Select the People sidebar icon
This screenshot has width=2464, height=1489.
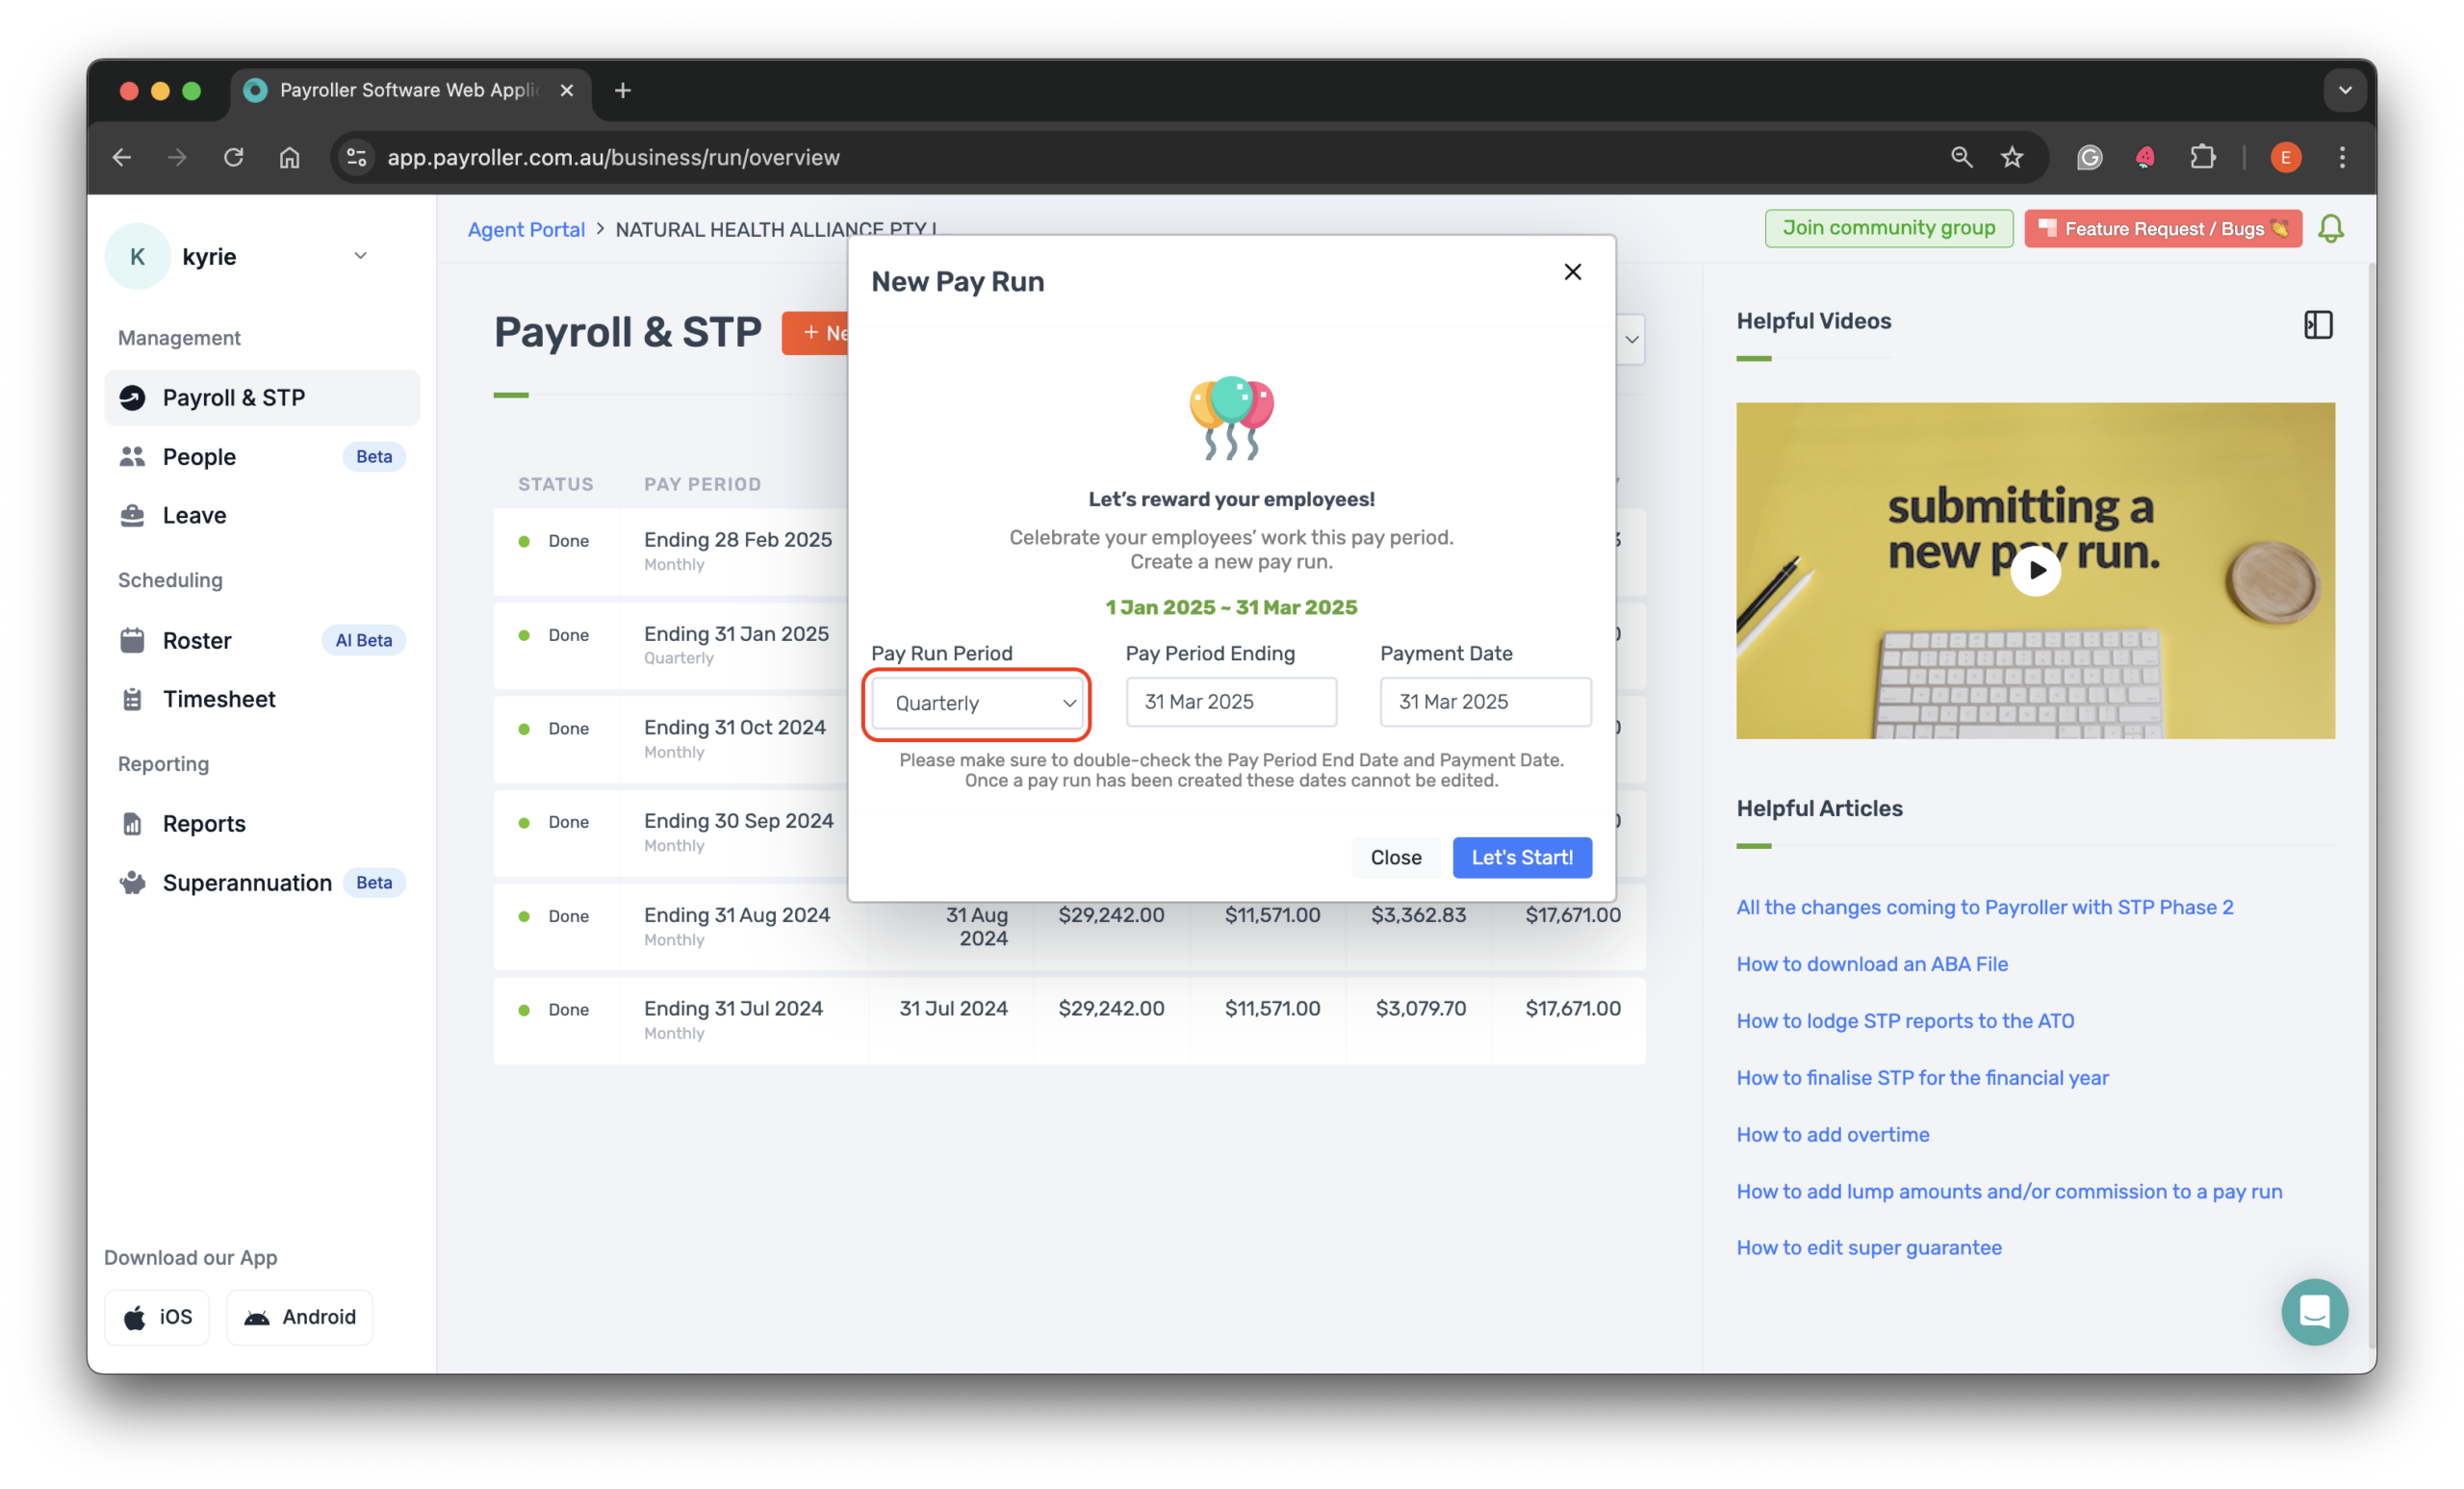132,457
